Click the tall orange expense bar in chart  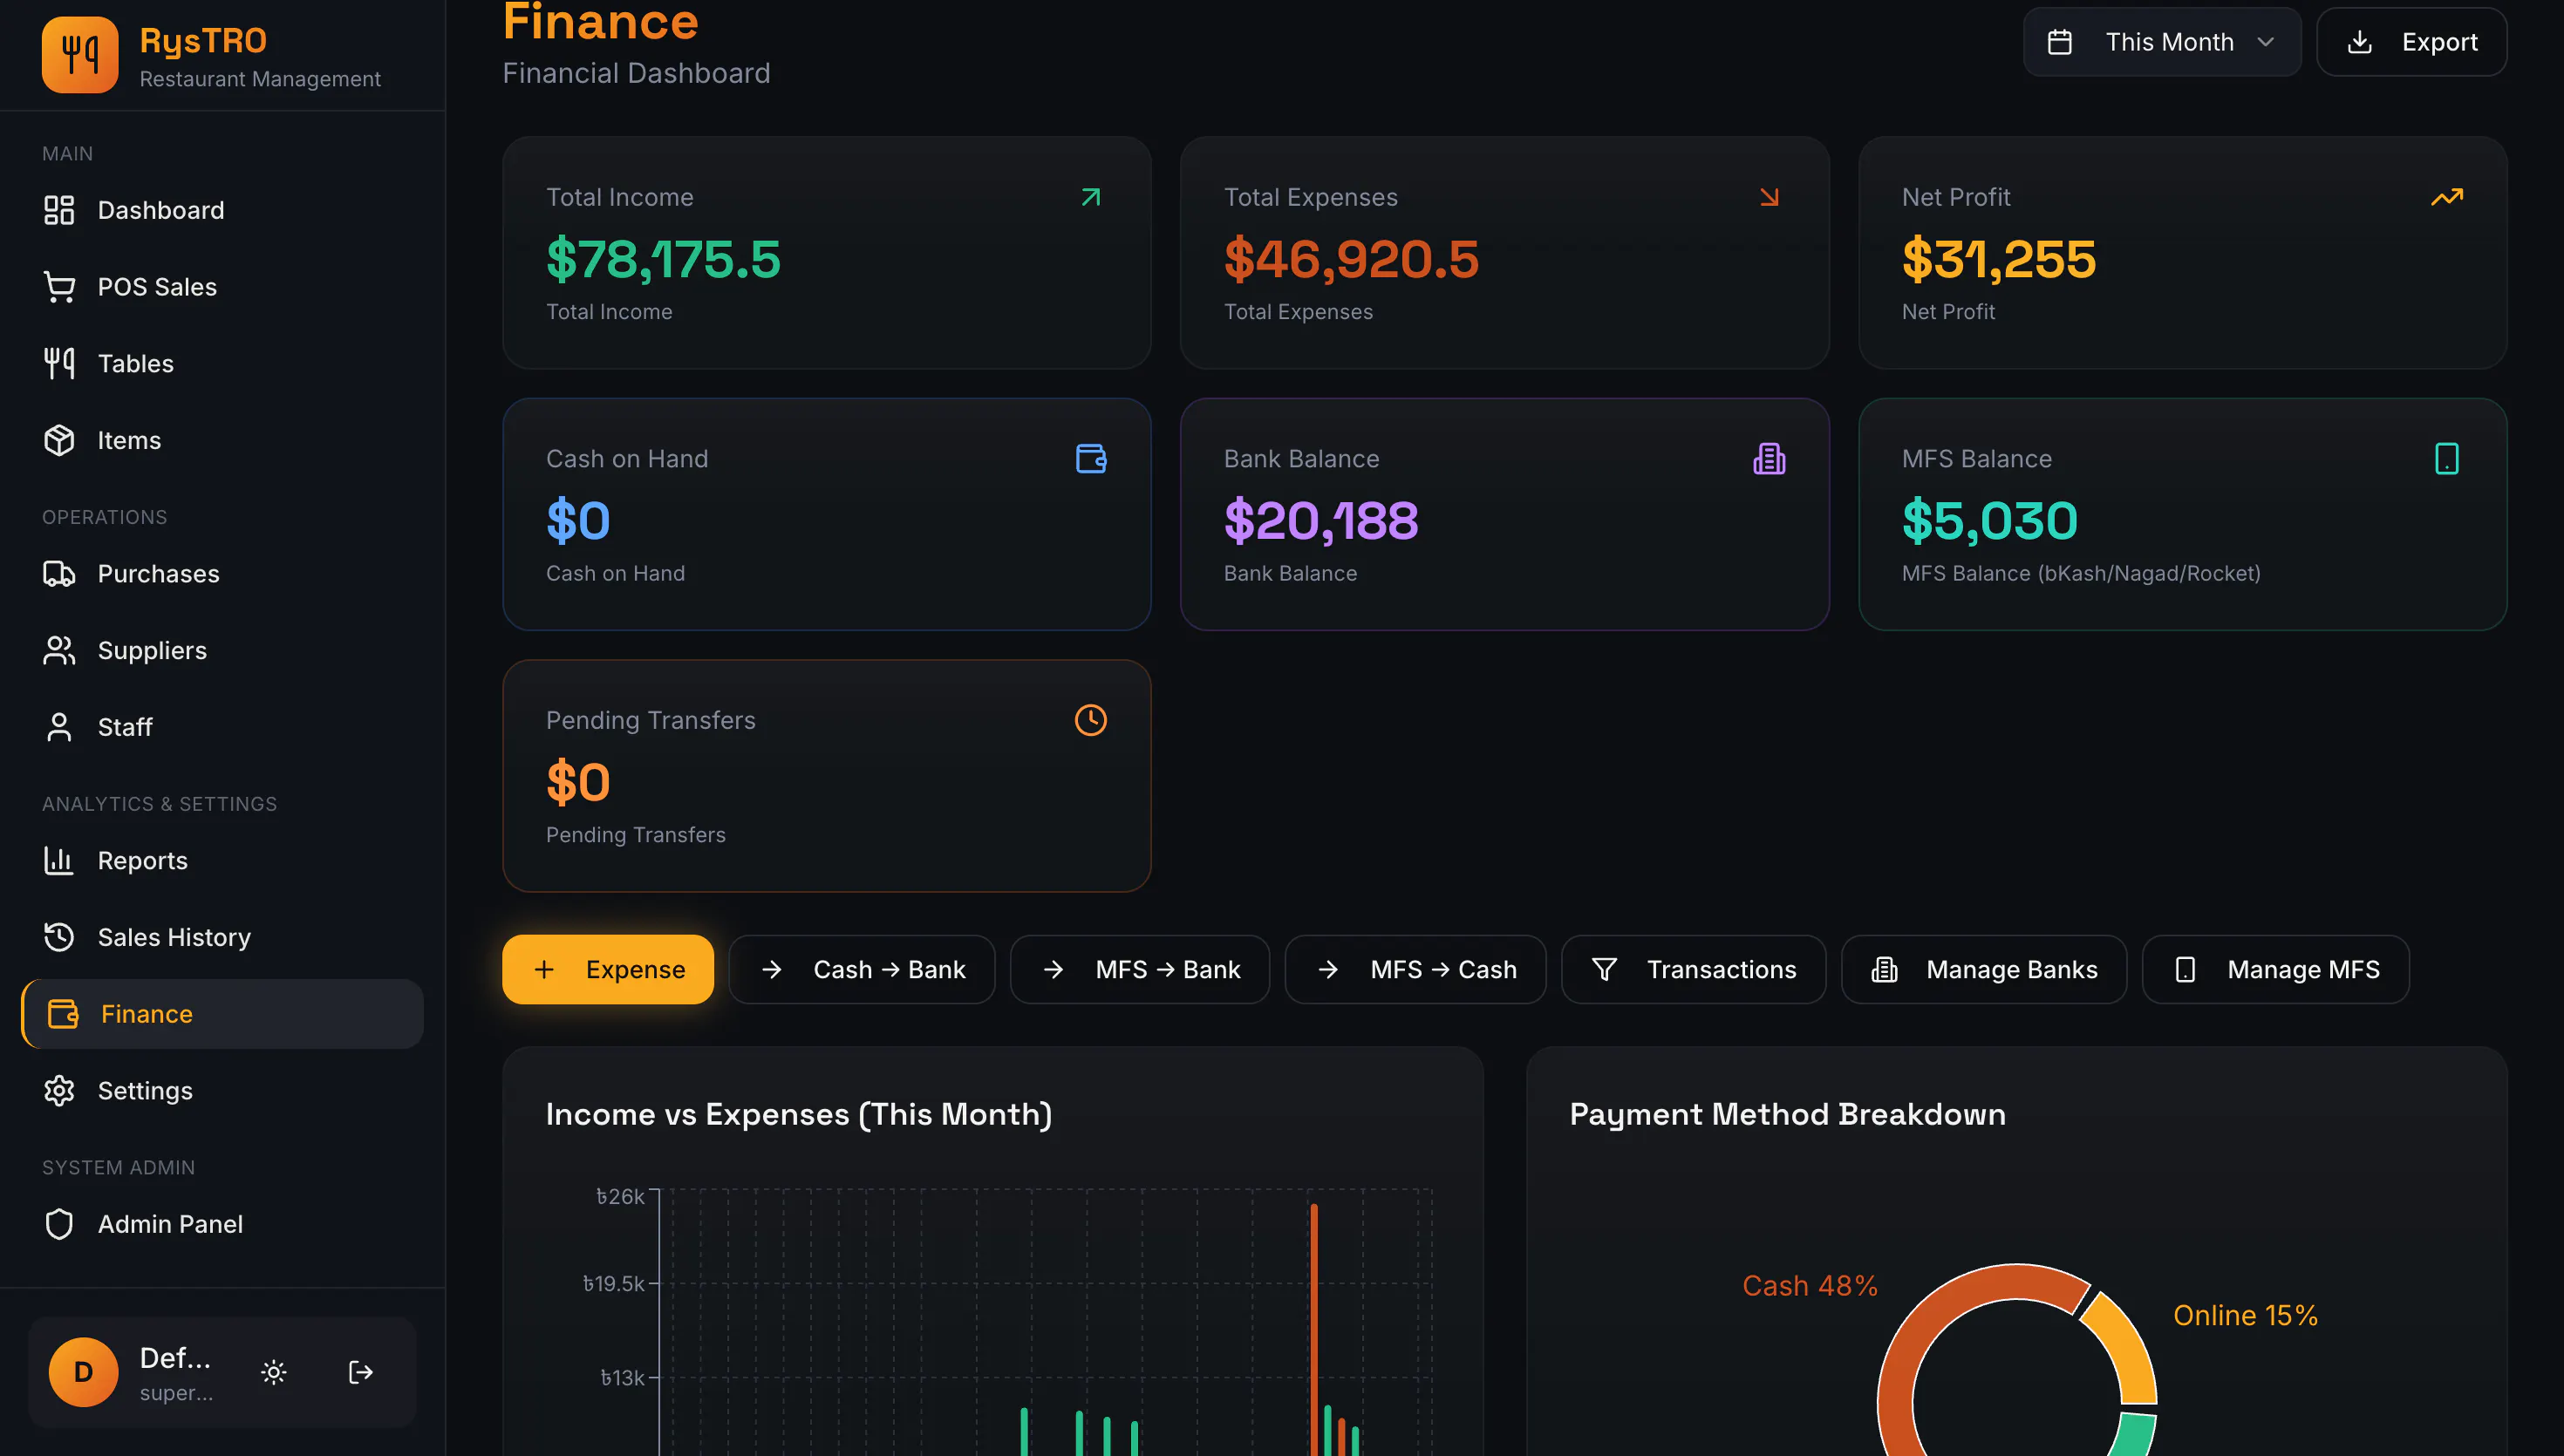[x=1314, y=1330]
